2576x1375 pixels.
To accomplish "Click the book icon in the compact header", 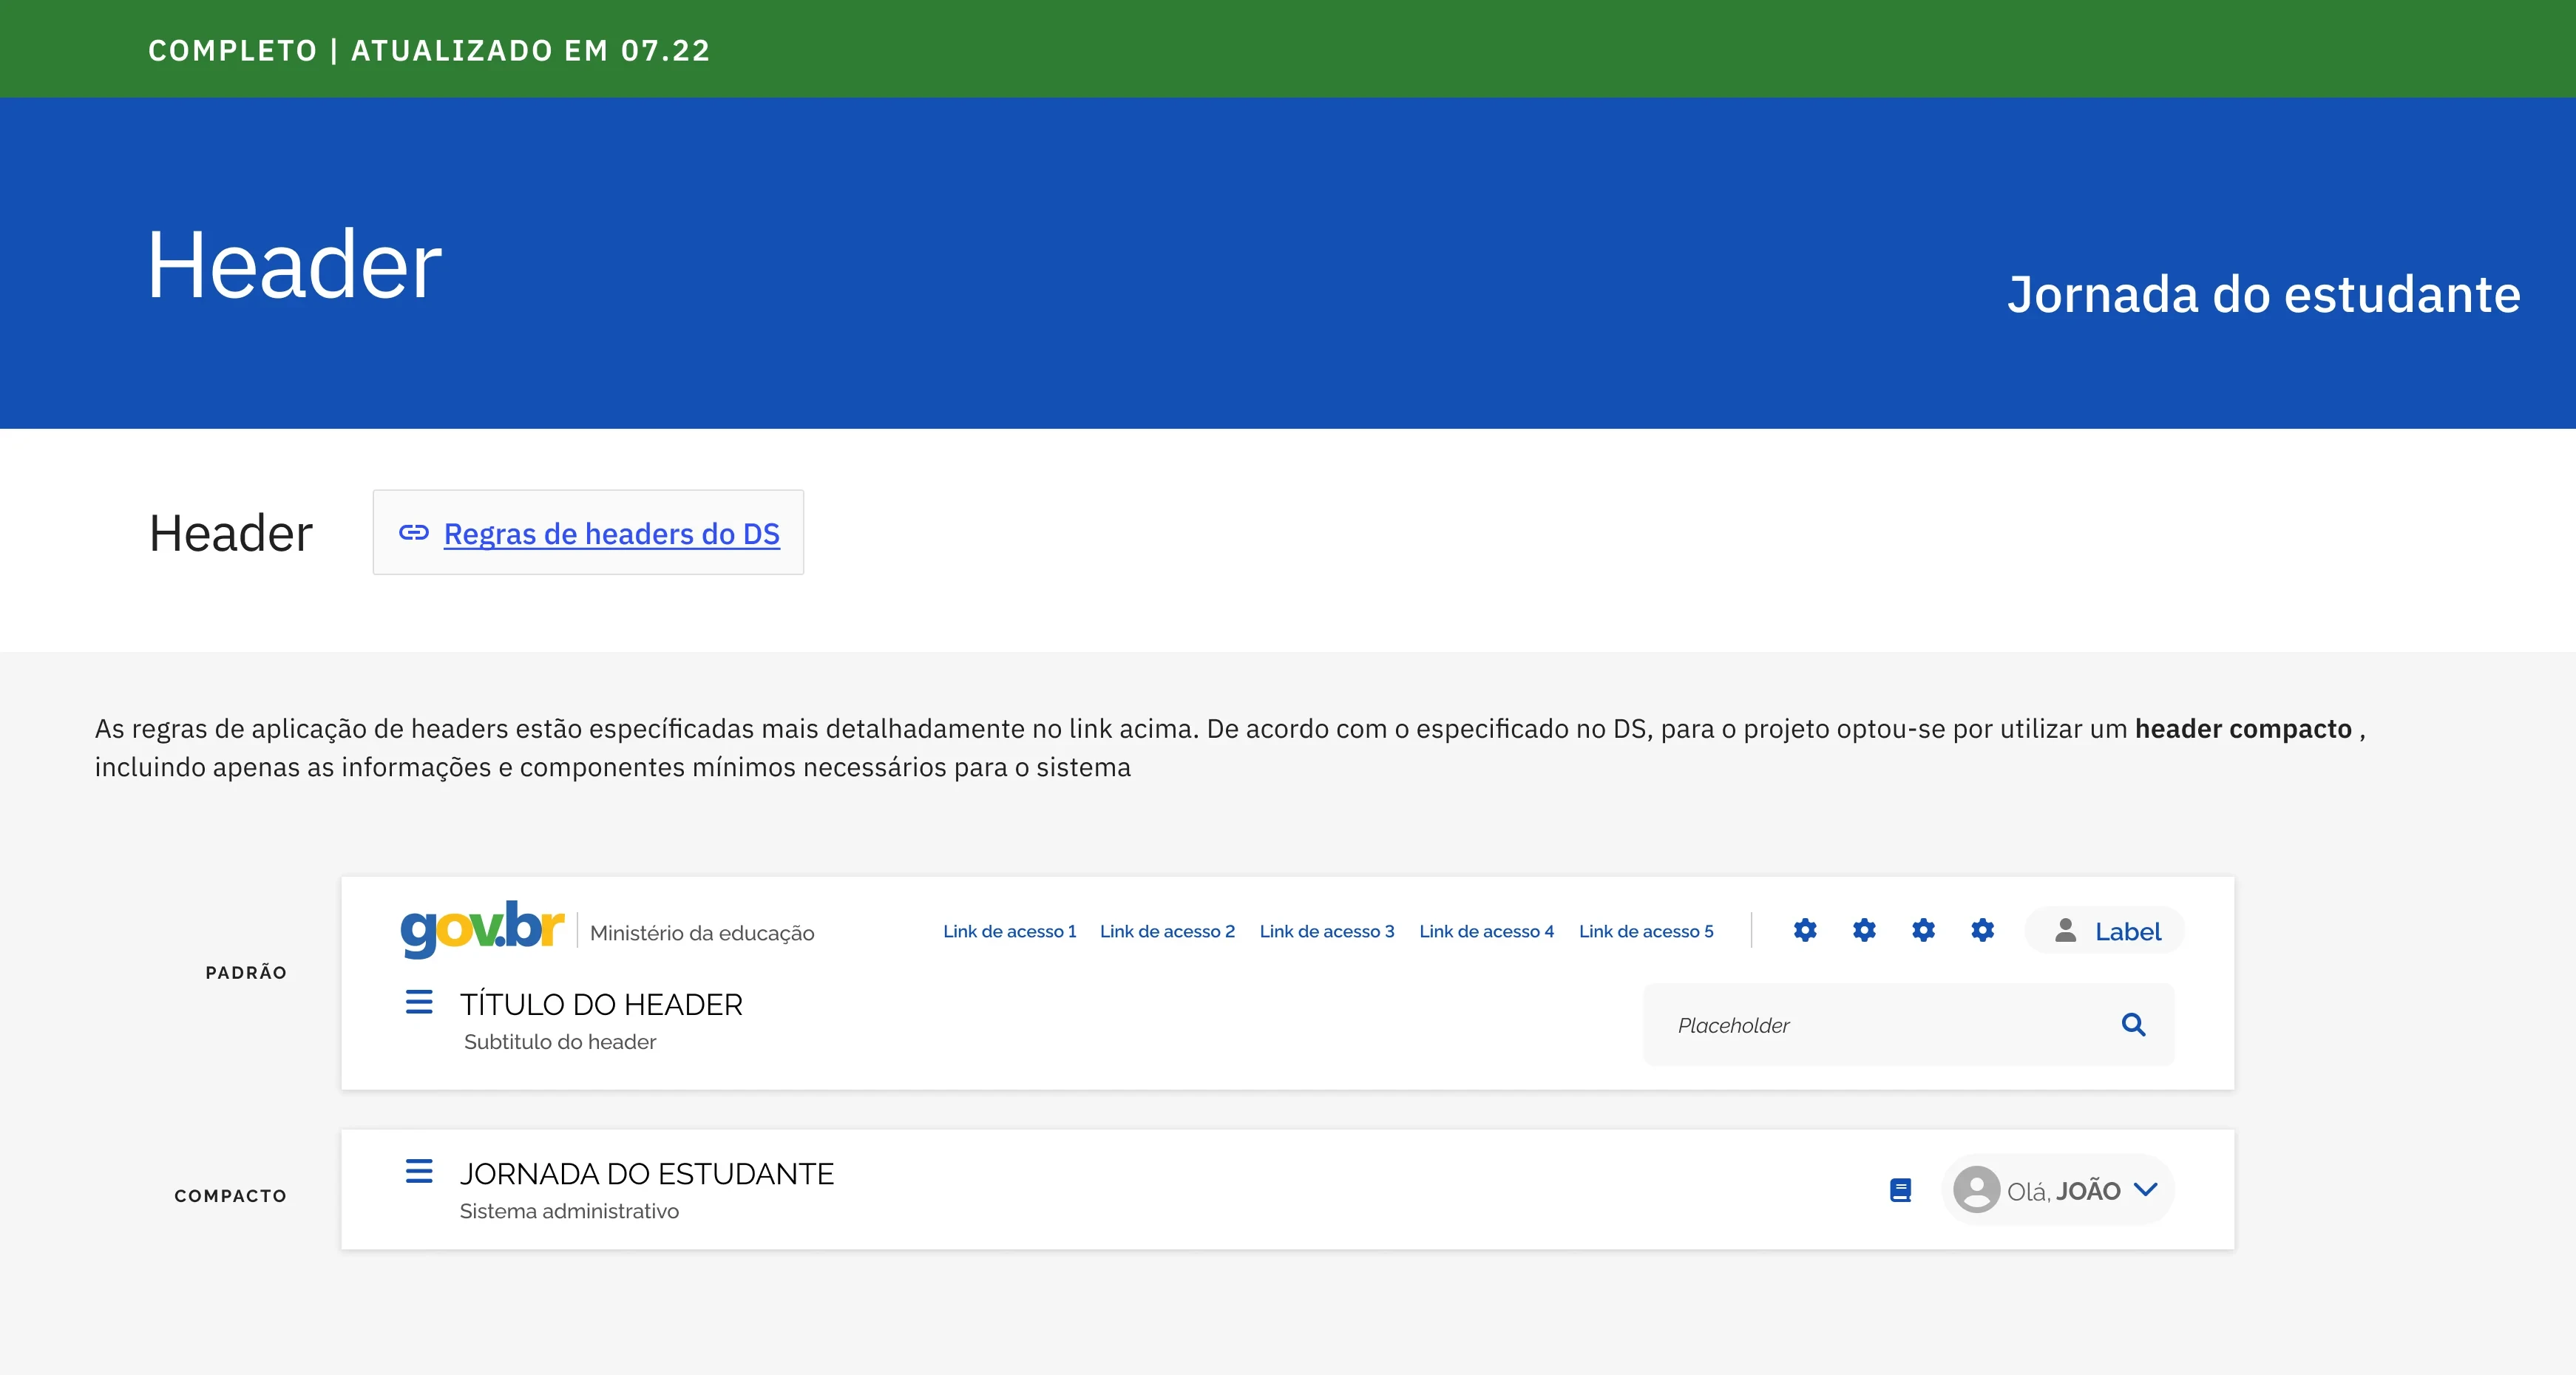I will (1900, 1190).
